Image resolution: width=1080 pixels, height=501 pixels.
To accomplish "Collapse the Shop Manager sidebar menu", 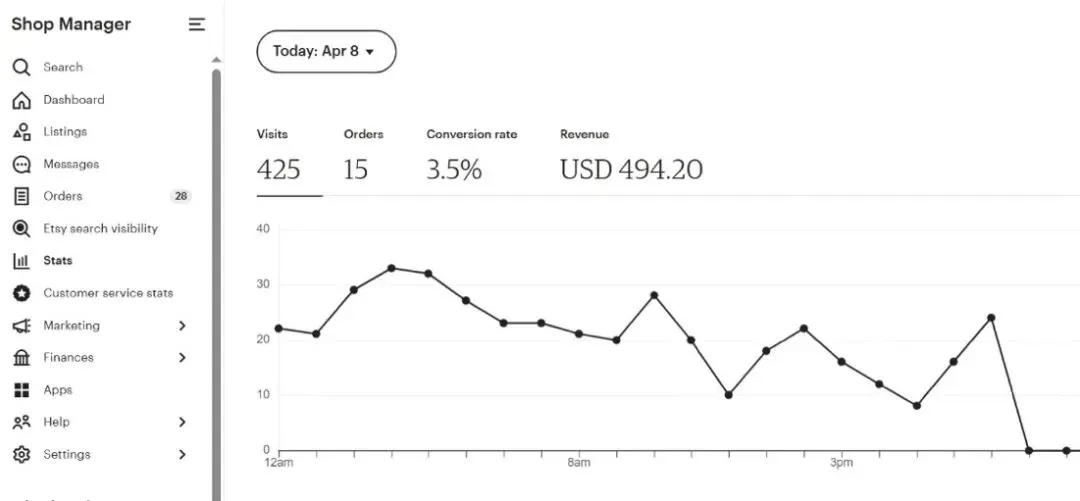I will tap(197, 25).
